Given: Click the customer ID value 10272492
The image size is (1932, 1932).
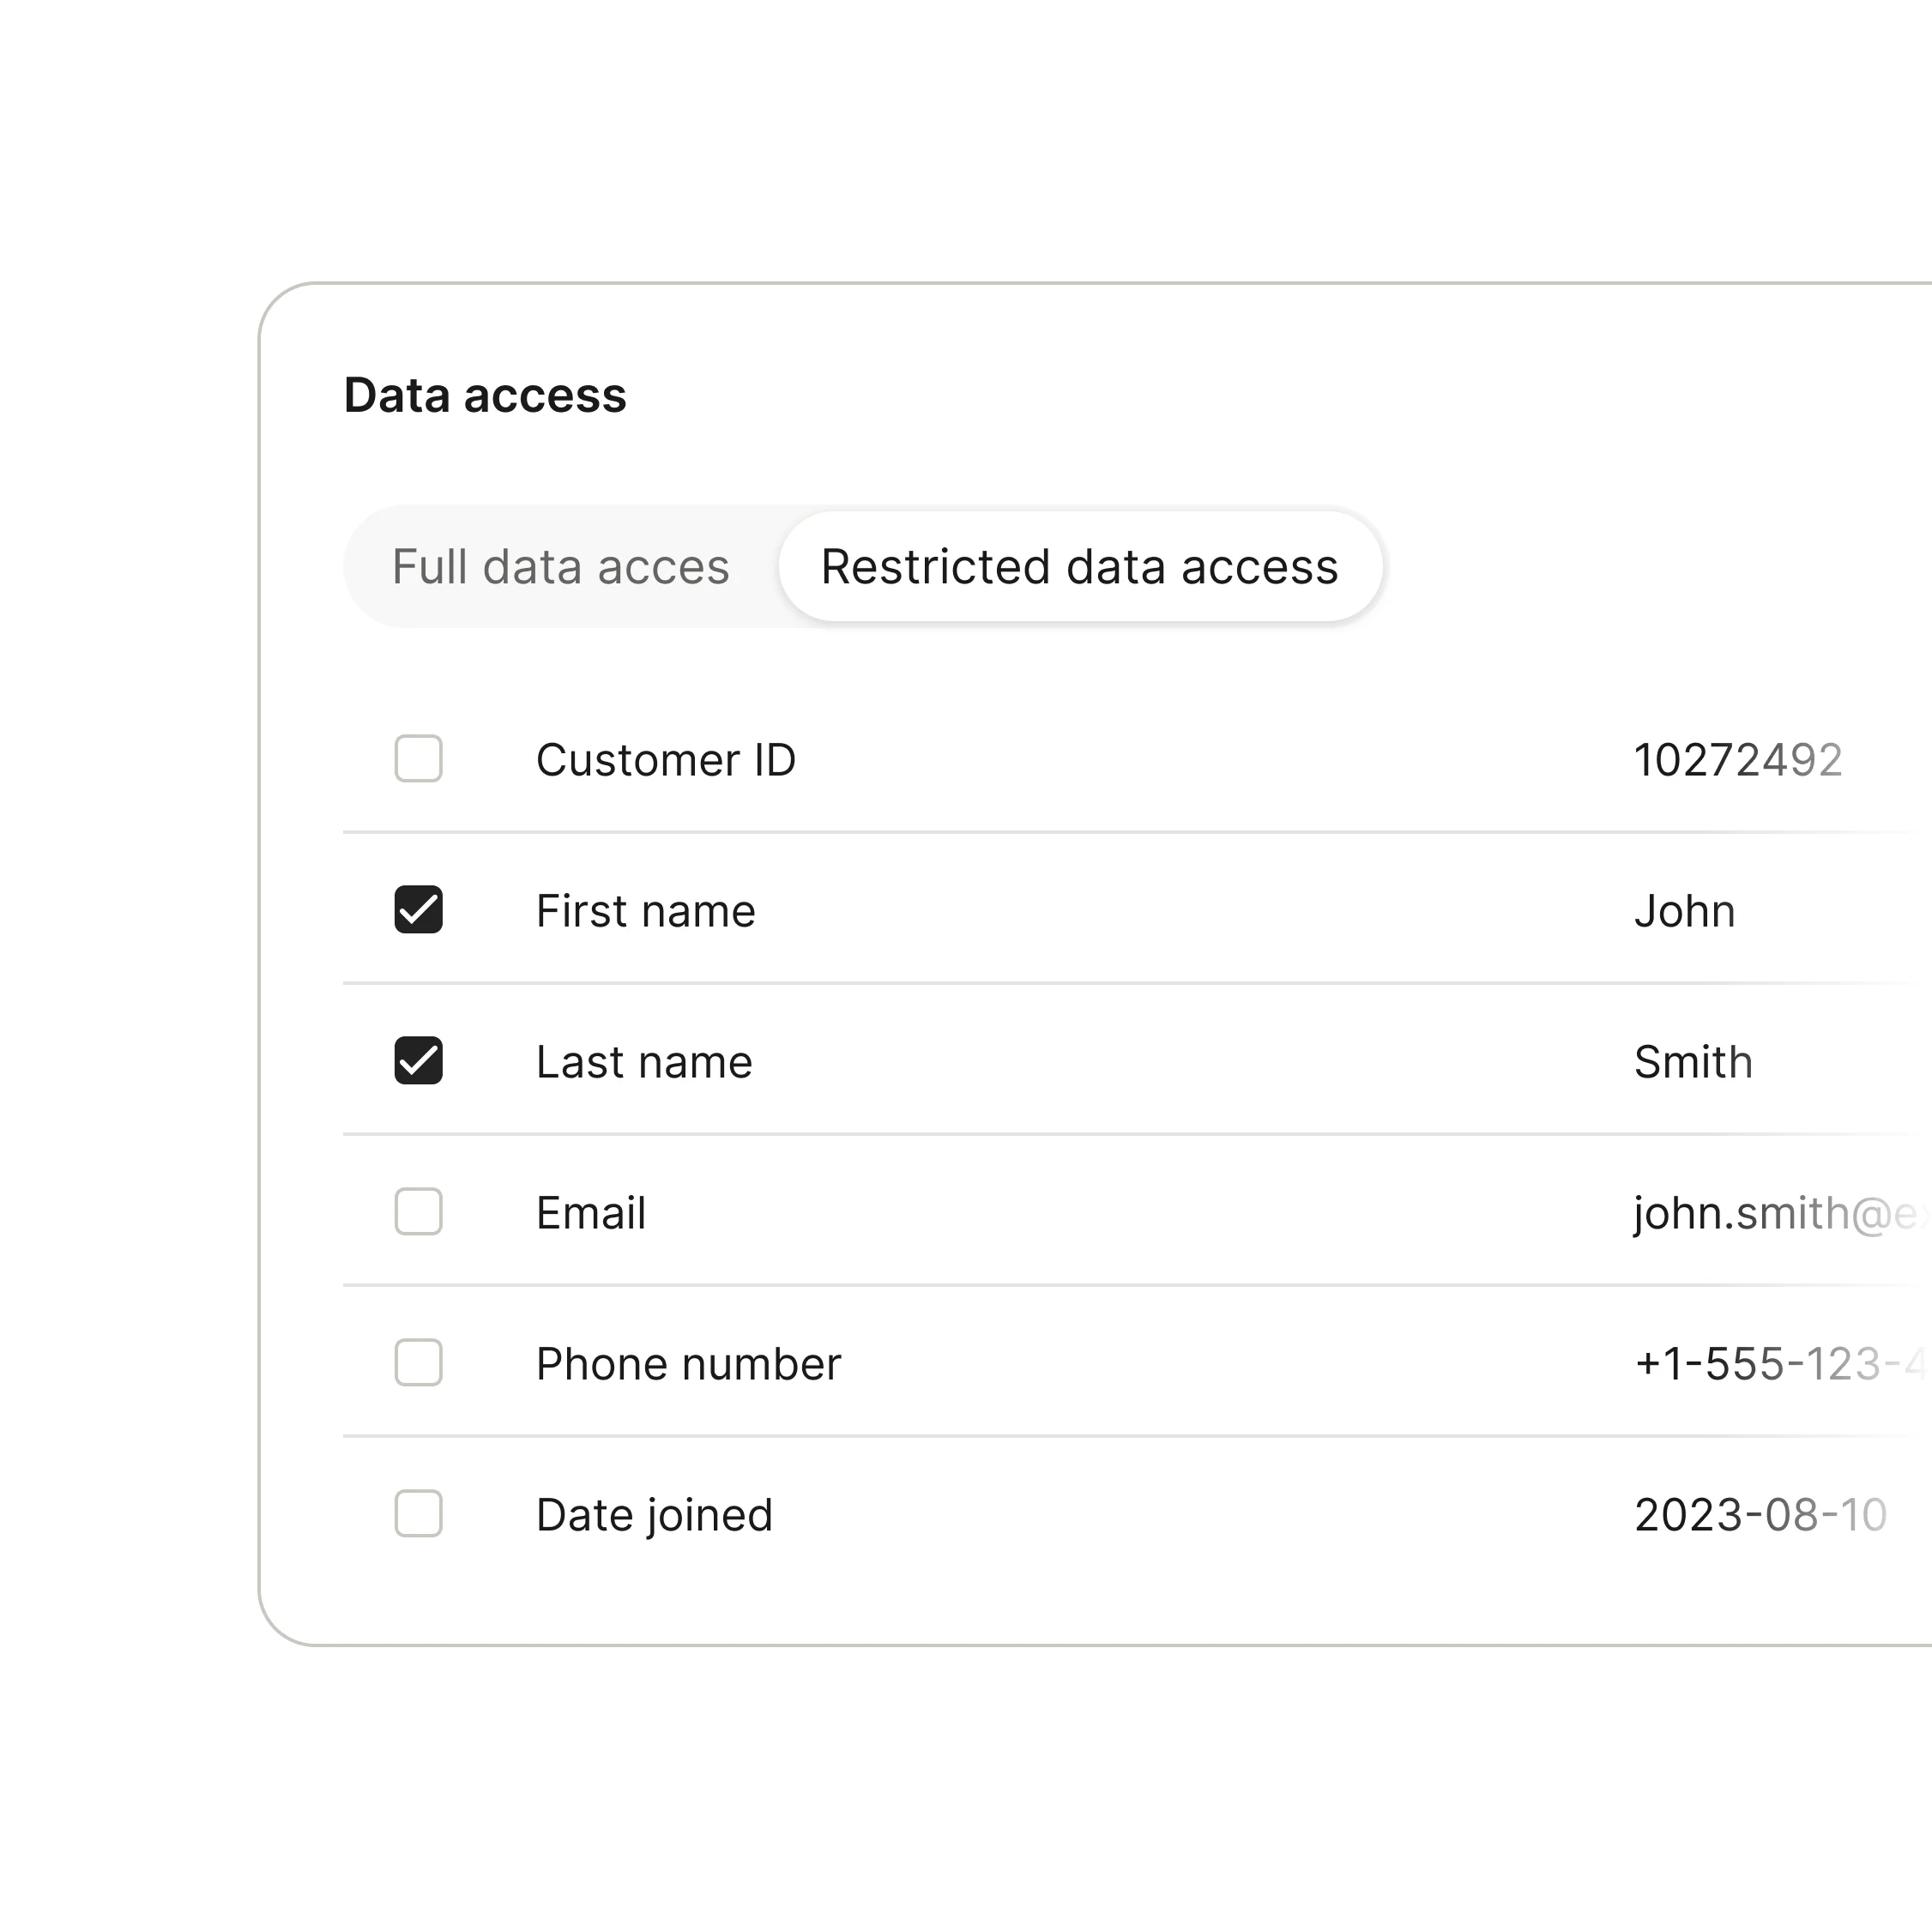Looking at the screenshot, I should pos(1737,760).
